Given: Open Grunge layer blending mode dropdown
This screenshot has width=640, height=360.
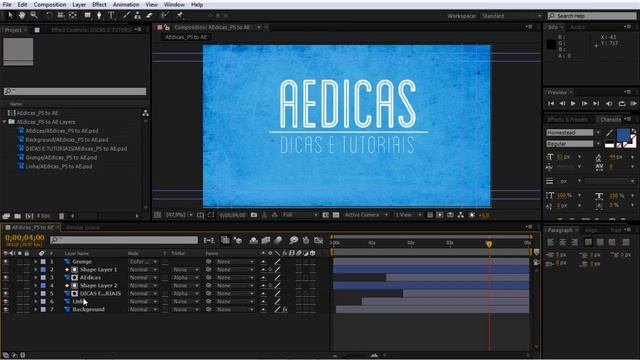Looking at the screenshot, I should point(143,262).
